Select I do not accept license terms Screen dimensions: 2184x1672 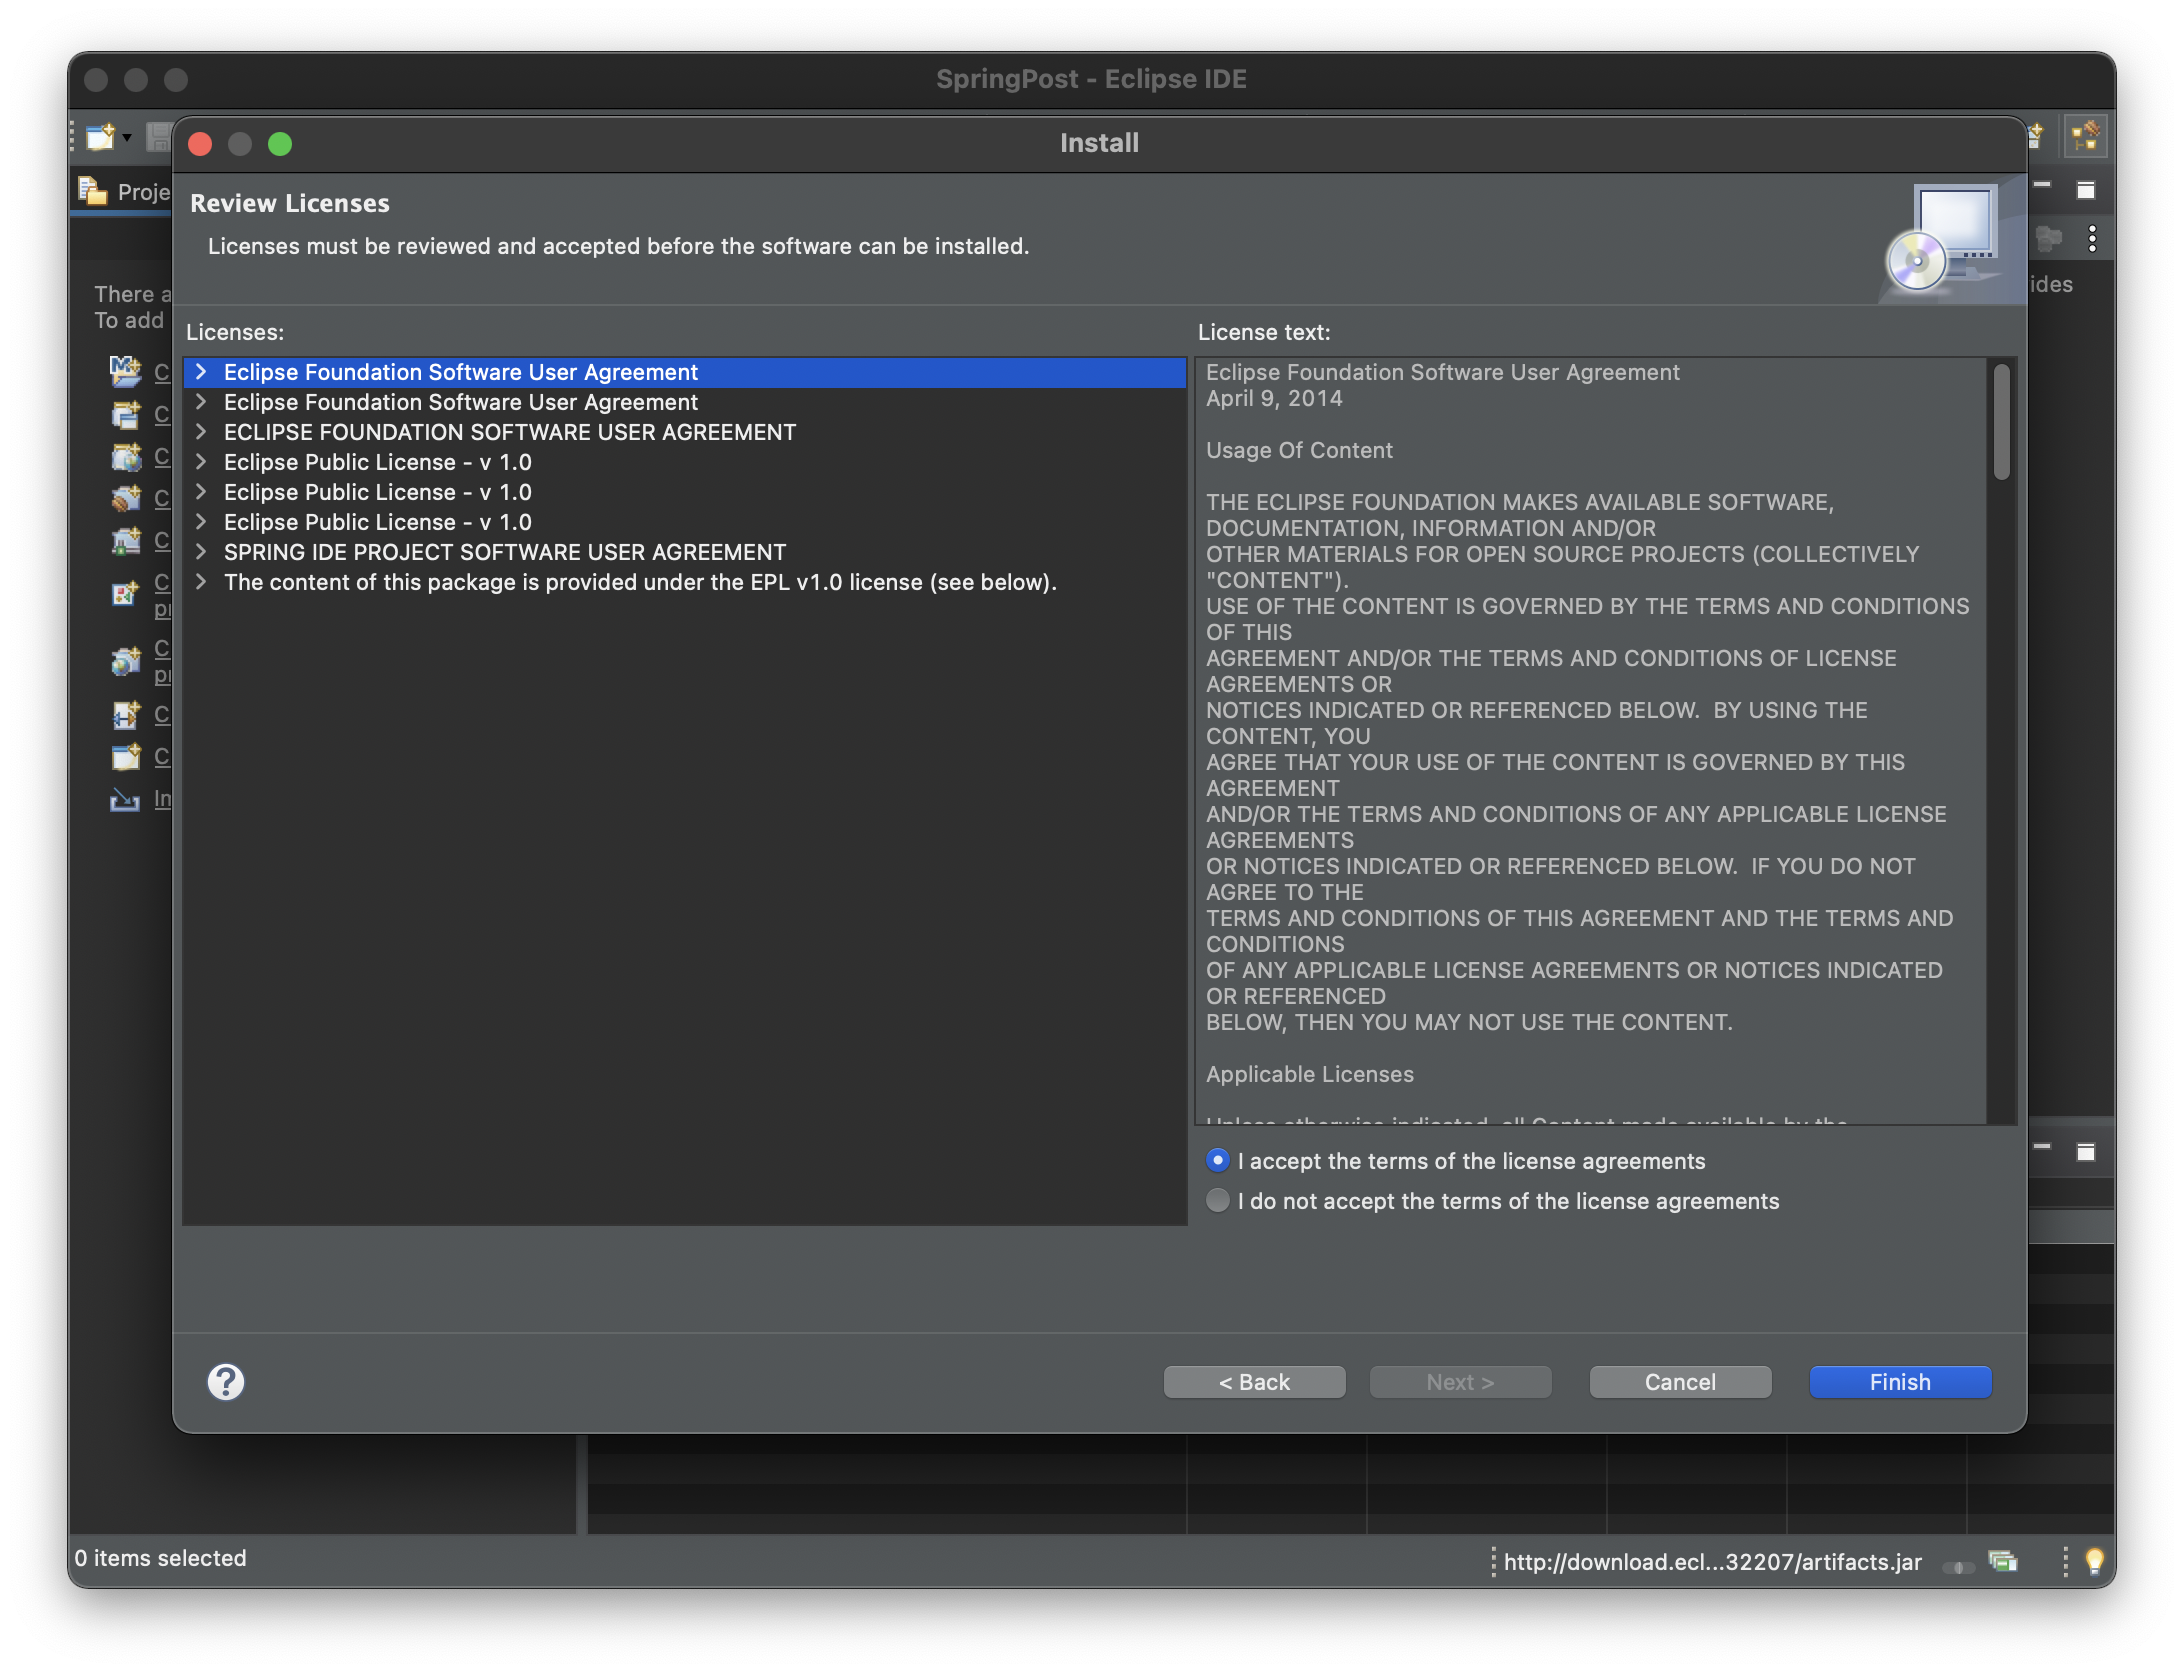pyautogui.click(x=1218, y=1201)
